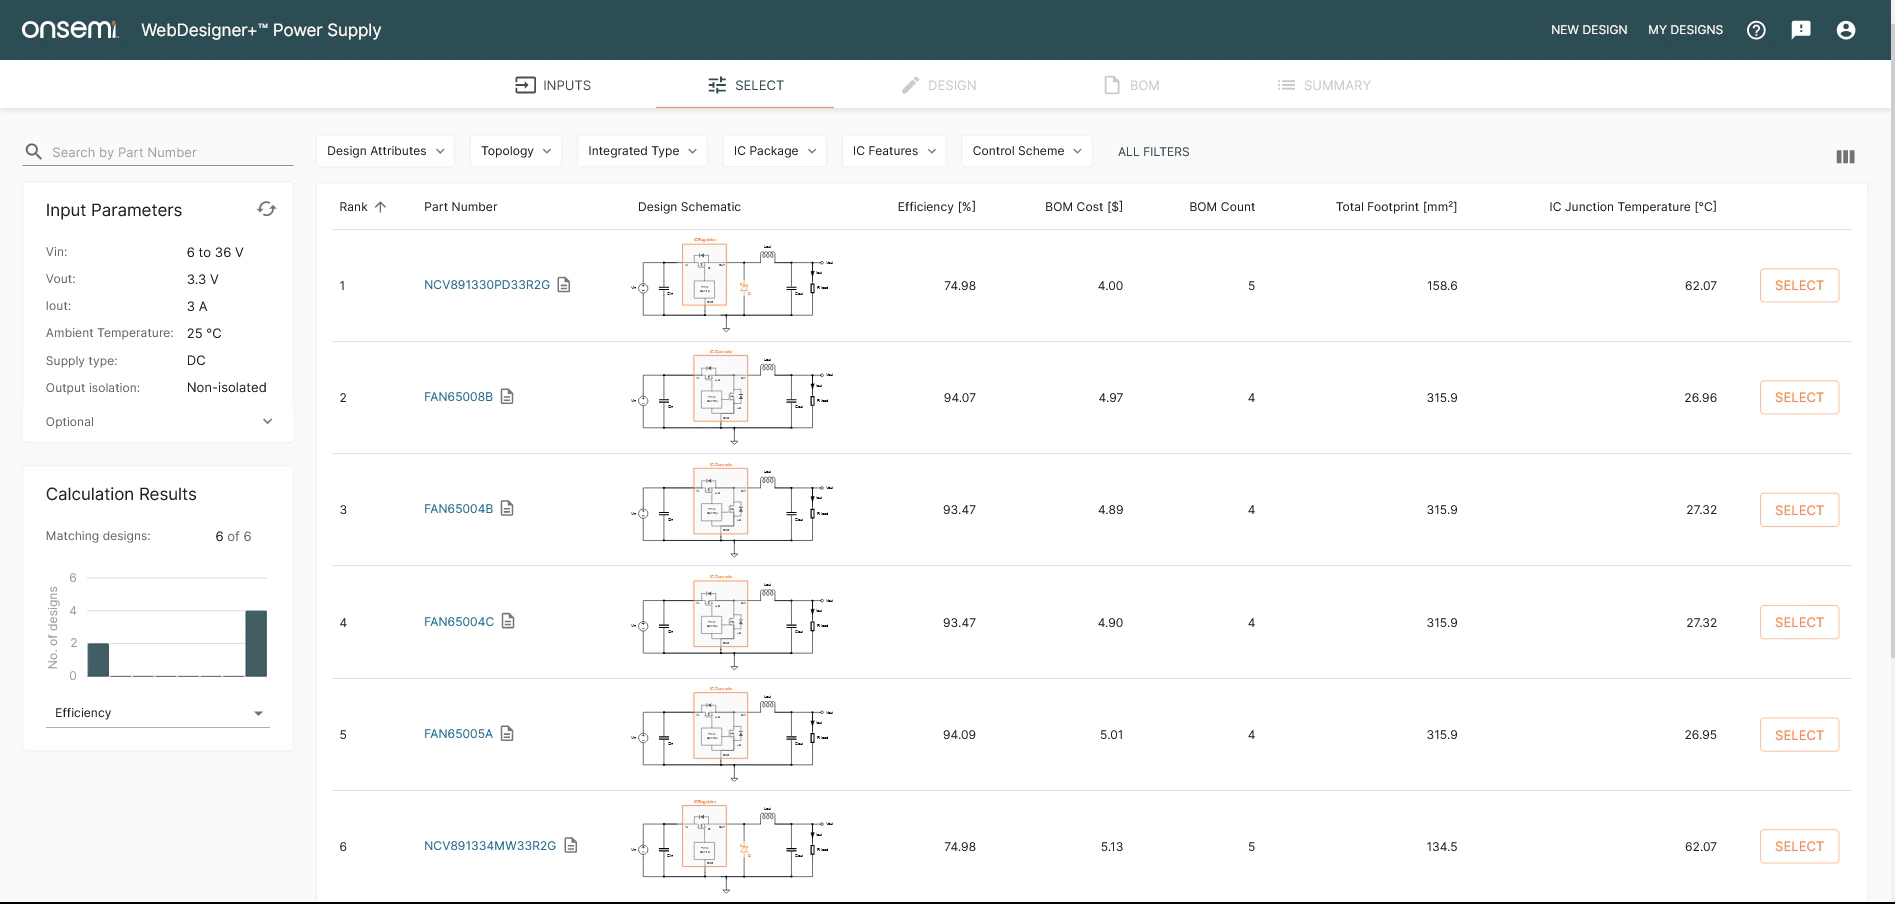This screenshot has width=1895, height=904.
Task: Toggle Rank sort arrow
Action: point(380,207)
